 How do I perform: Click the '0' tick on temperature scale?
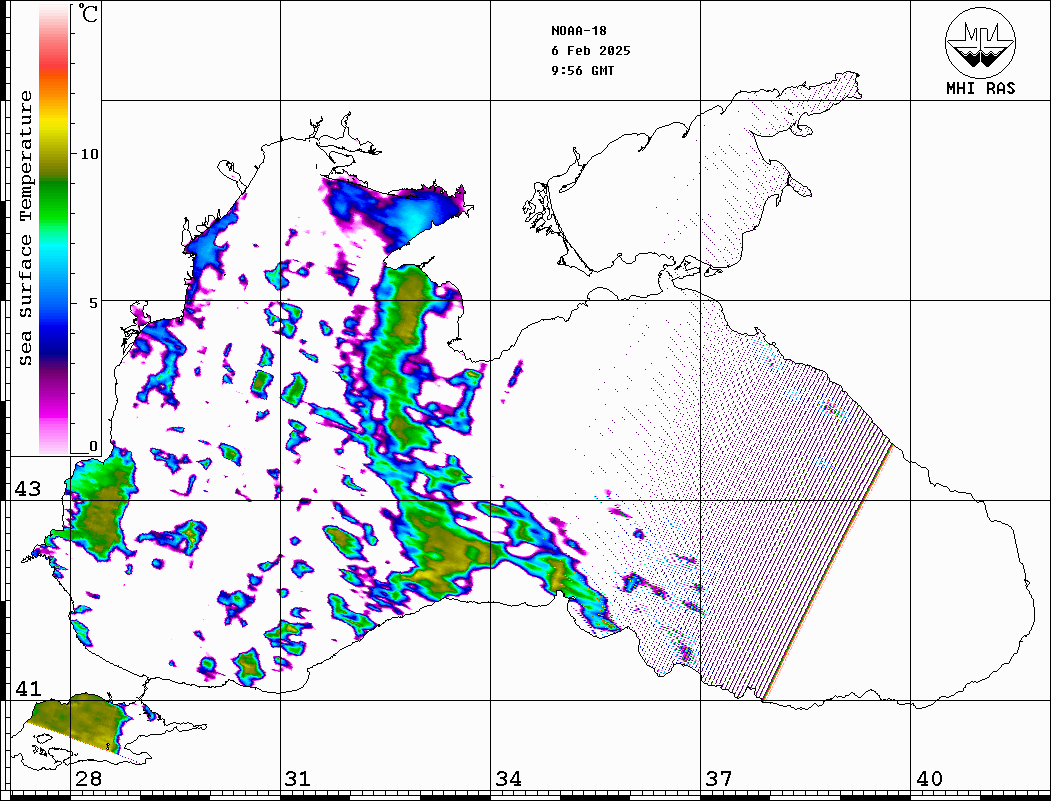pyautogui.click(x=93, y=446)
